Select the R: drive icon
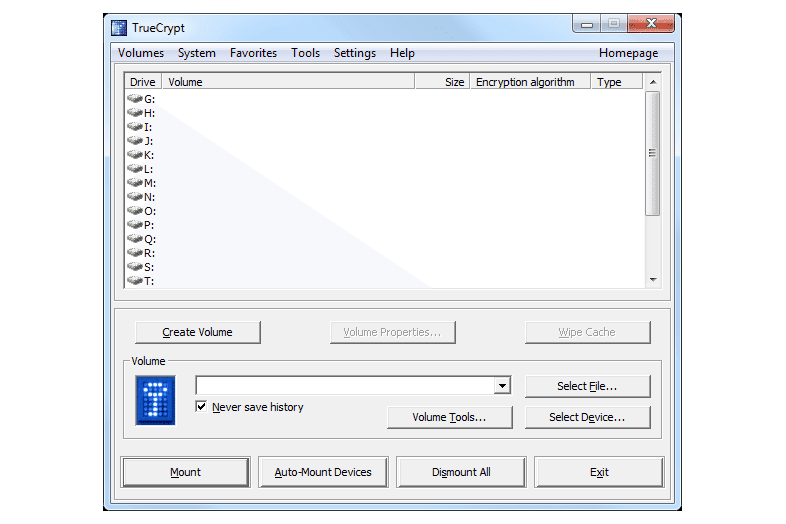 point(135,253)
